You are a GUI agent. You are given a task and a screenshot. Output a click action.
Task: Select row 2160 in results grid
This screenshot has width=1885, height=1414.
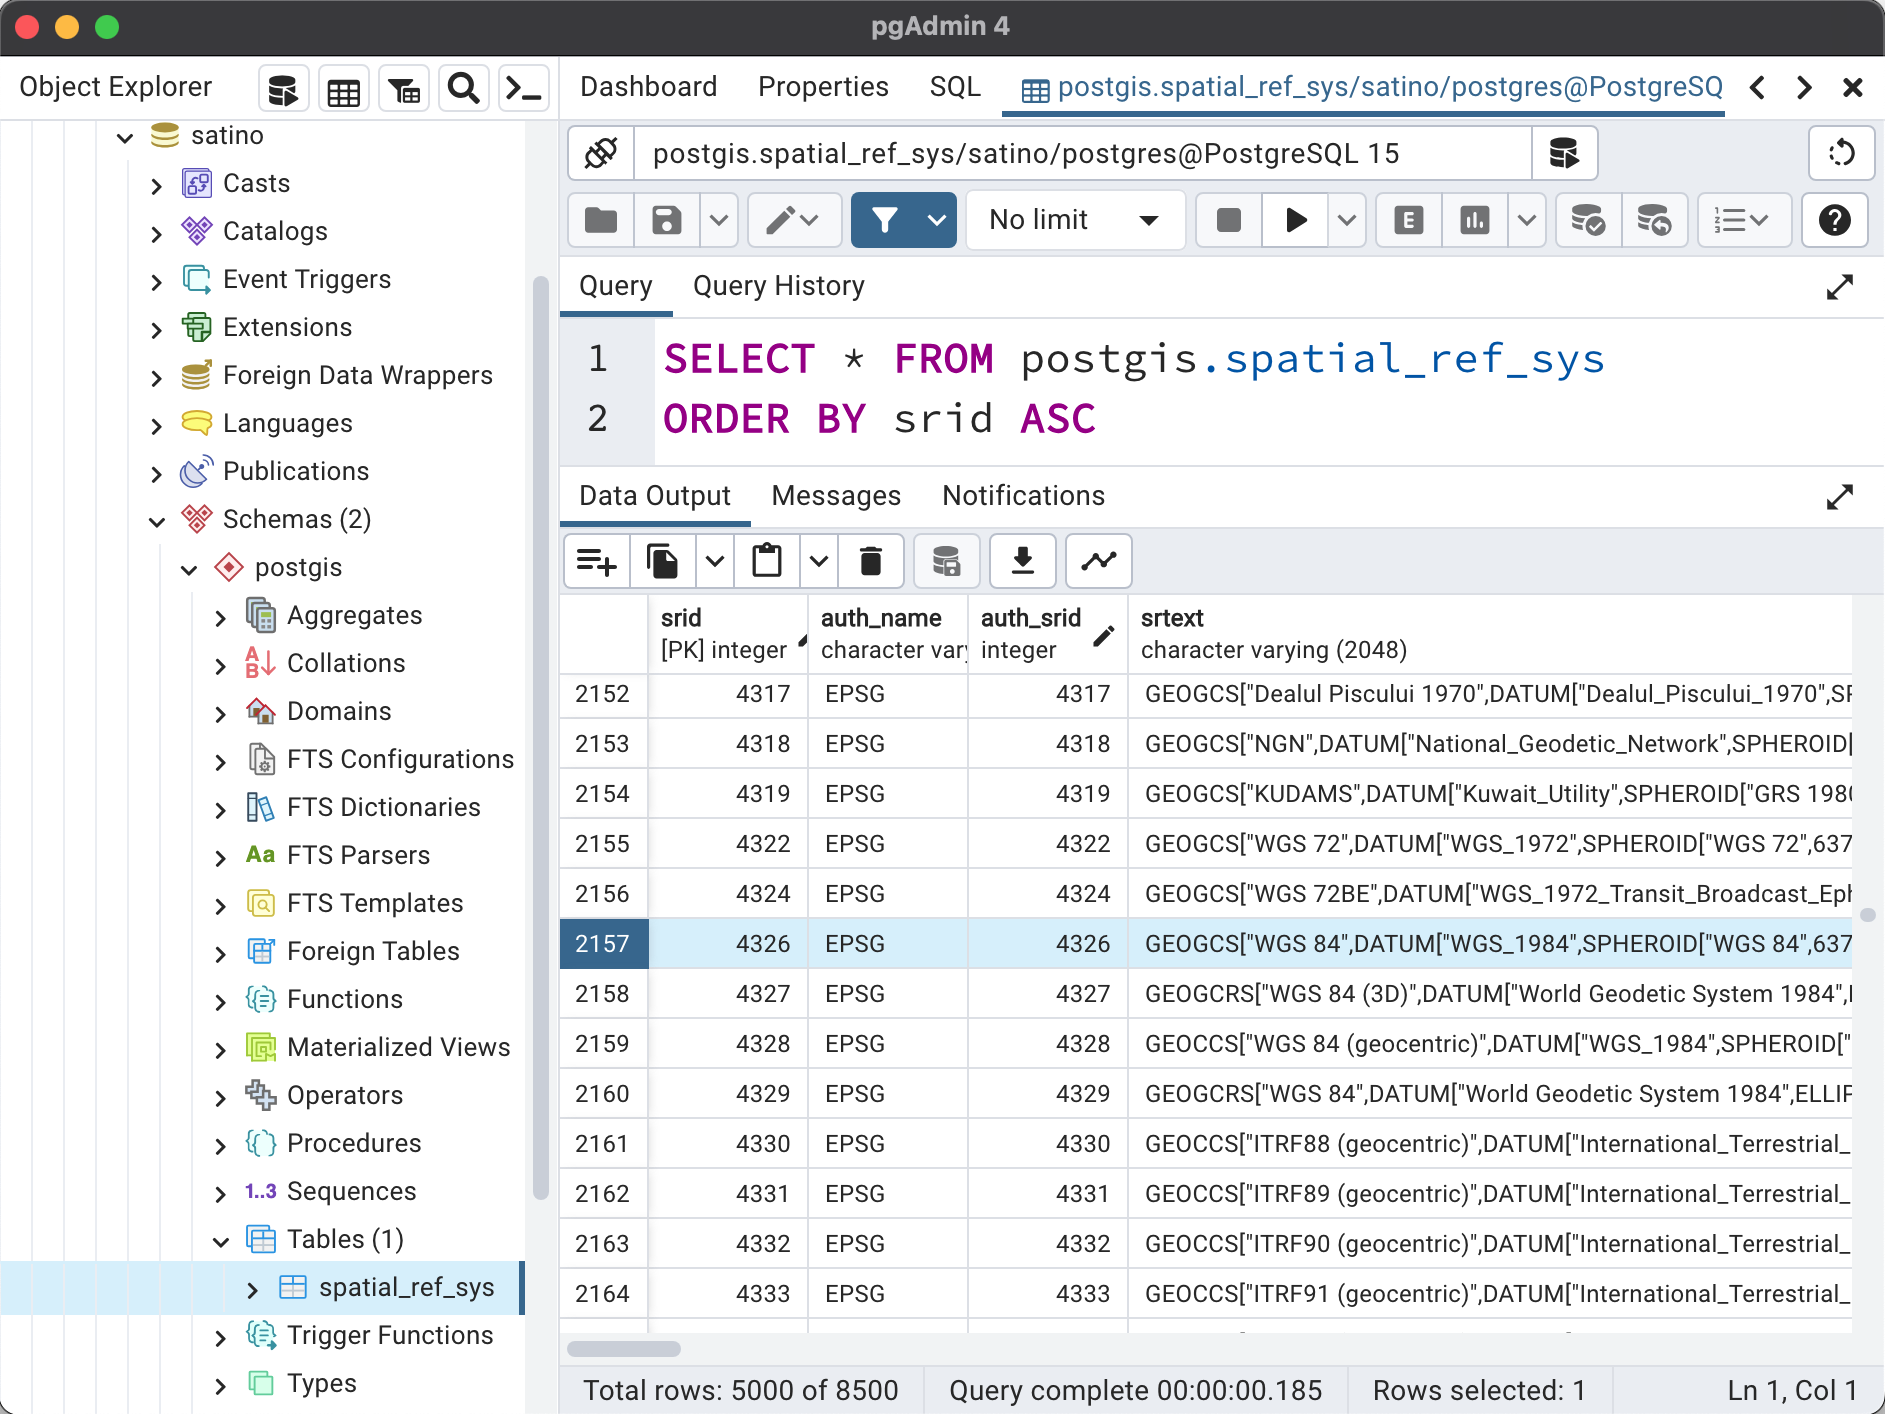point(603,1094)
